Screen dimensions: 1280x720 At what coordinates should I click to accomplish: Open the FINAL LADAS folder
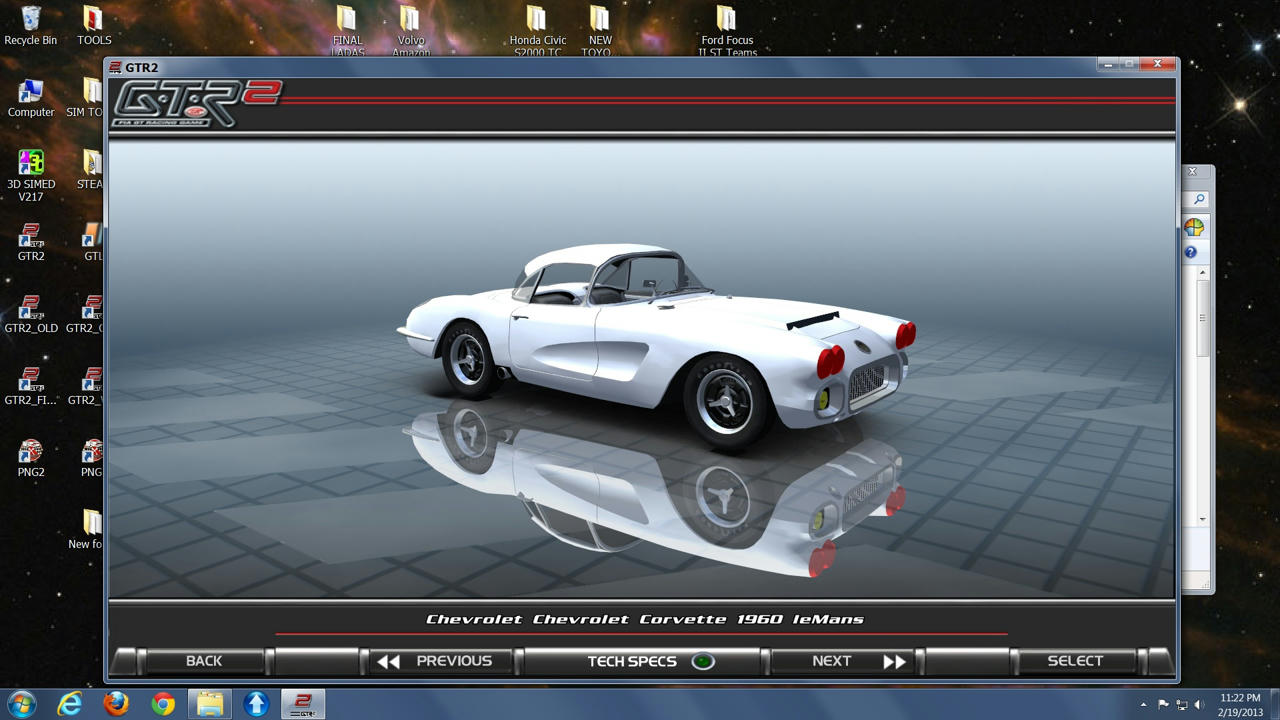point(347,29)
